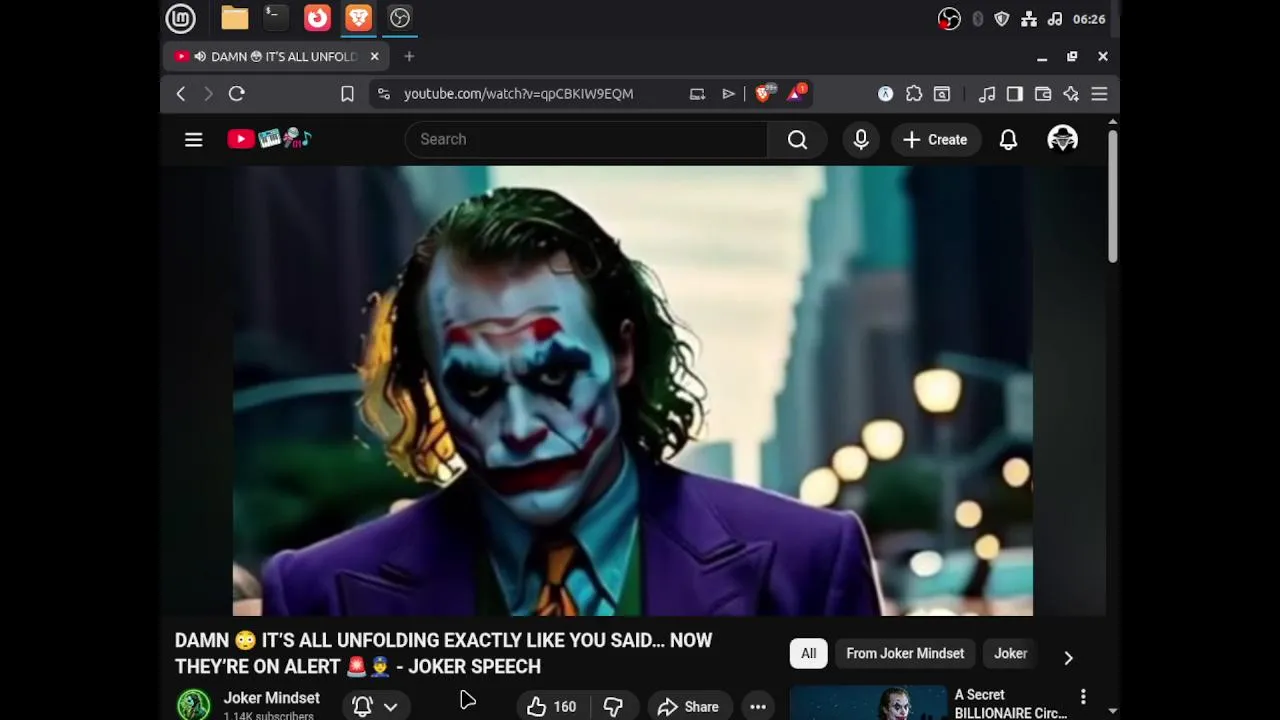The width and height of the screenshot is (1280, 720).
Task: Mute the tab via the speaker icon
Action: coord(200,57)
